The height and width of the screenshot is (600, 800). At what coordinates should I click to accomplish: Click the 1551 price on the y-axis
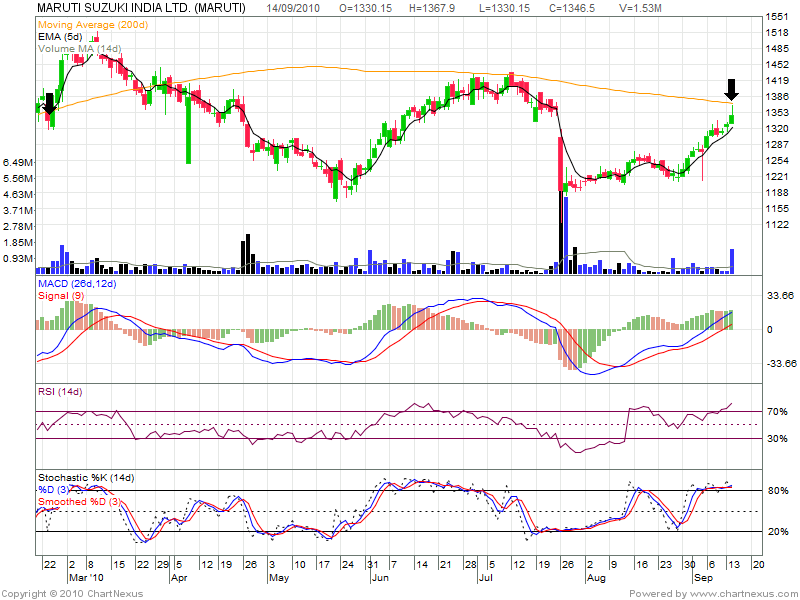775,18
